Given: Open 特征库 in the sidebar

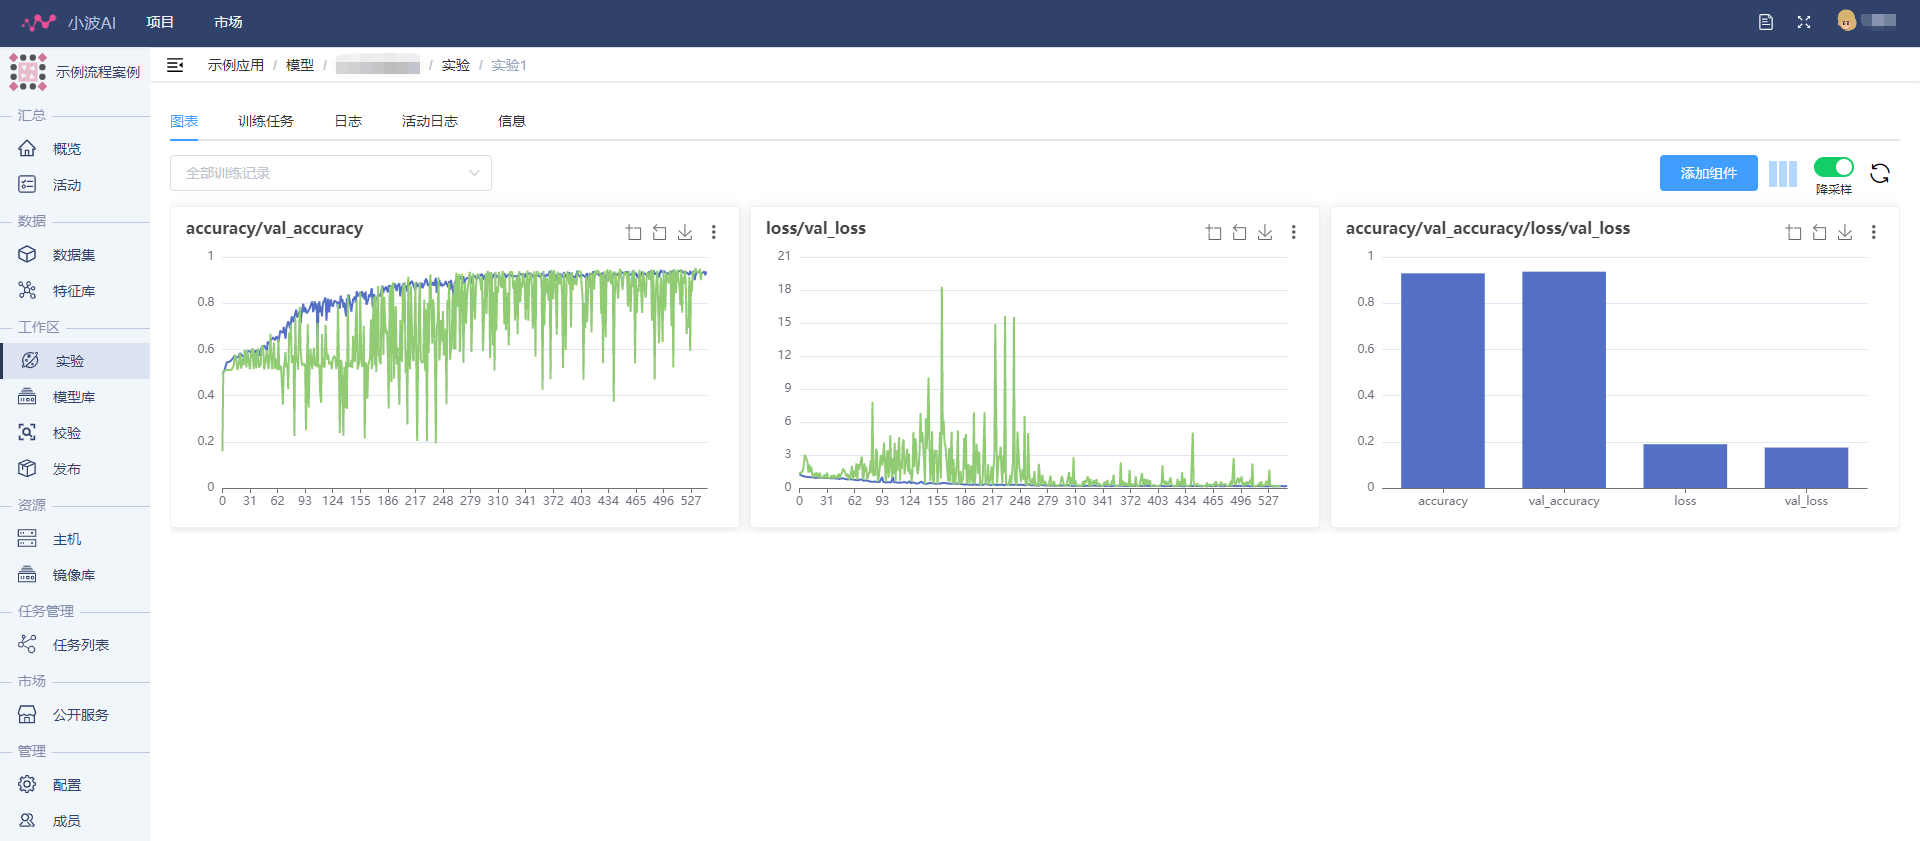Looking at the screenshot, I should (75, 291).
